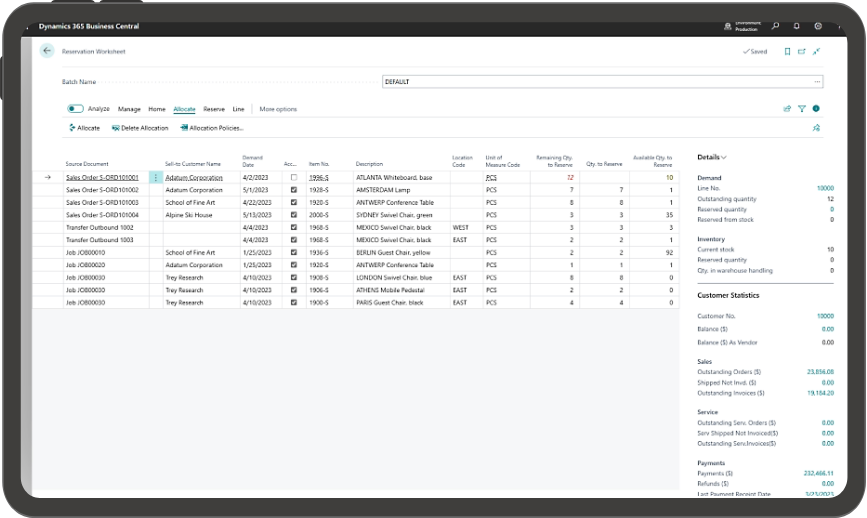Open the Home menu
The image size is (867, 518).
[x=156, y=109]
